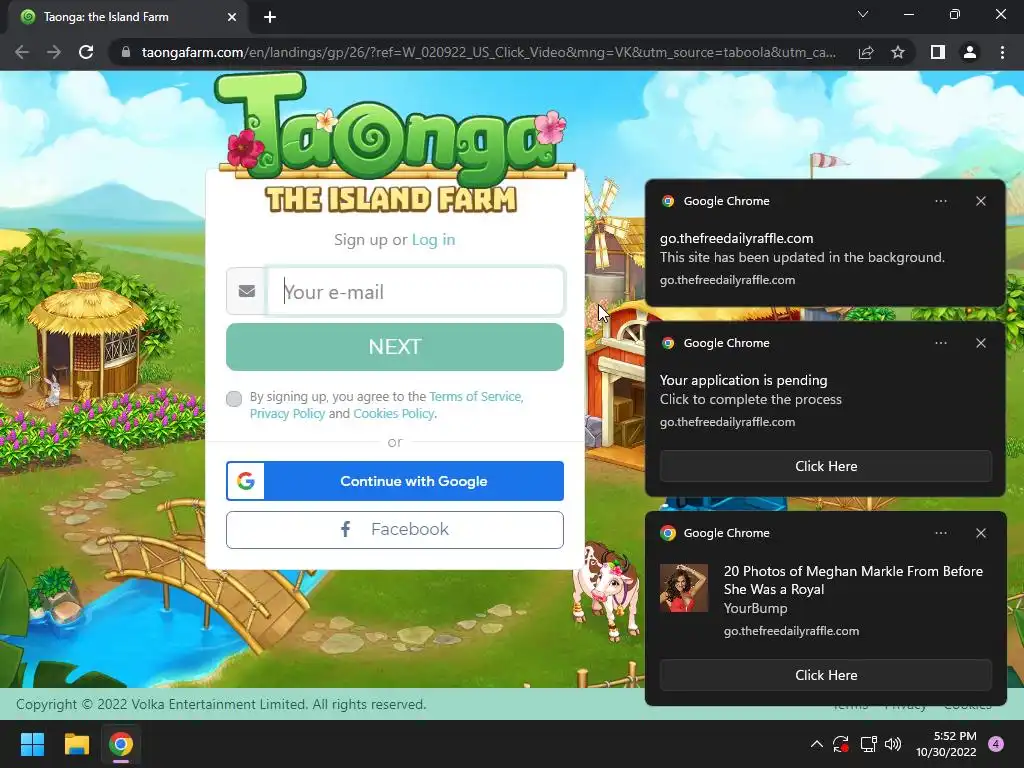Open the network tray icon
Image resolution: width=1024 pixels, height=768 pixels.
tap(868, 744)
